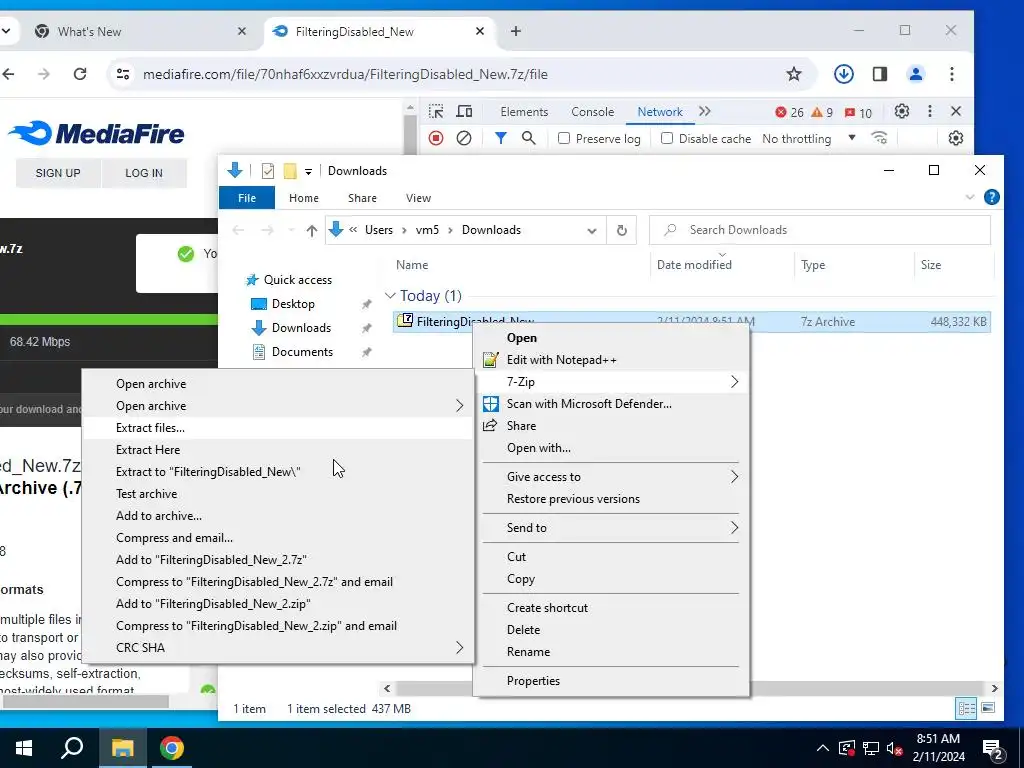Viewport: 1024px width, 768px height.
Task: Open Chrome three-dot menu
Action: (952, 74)
